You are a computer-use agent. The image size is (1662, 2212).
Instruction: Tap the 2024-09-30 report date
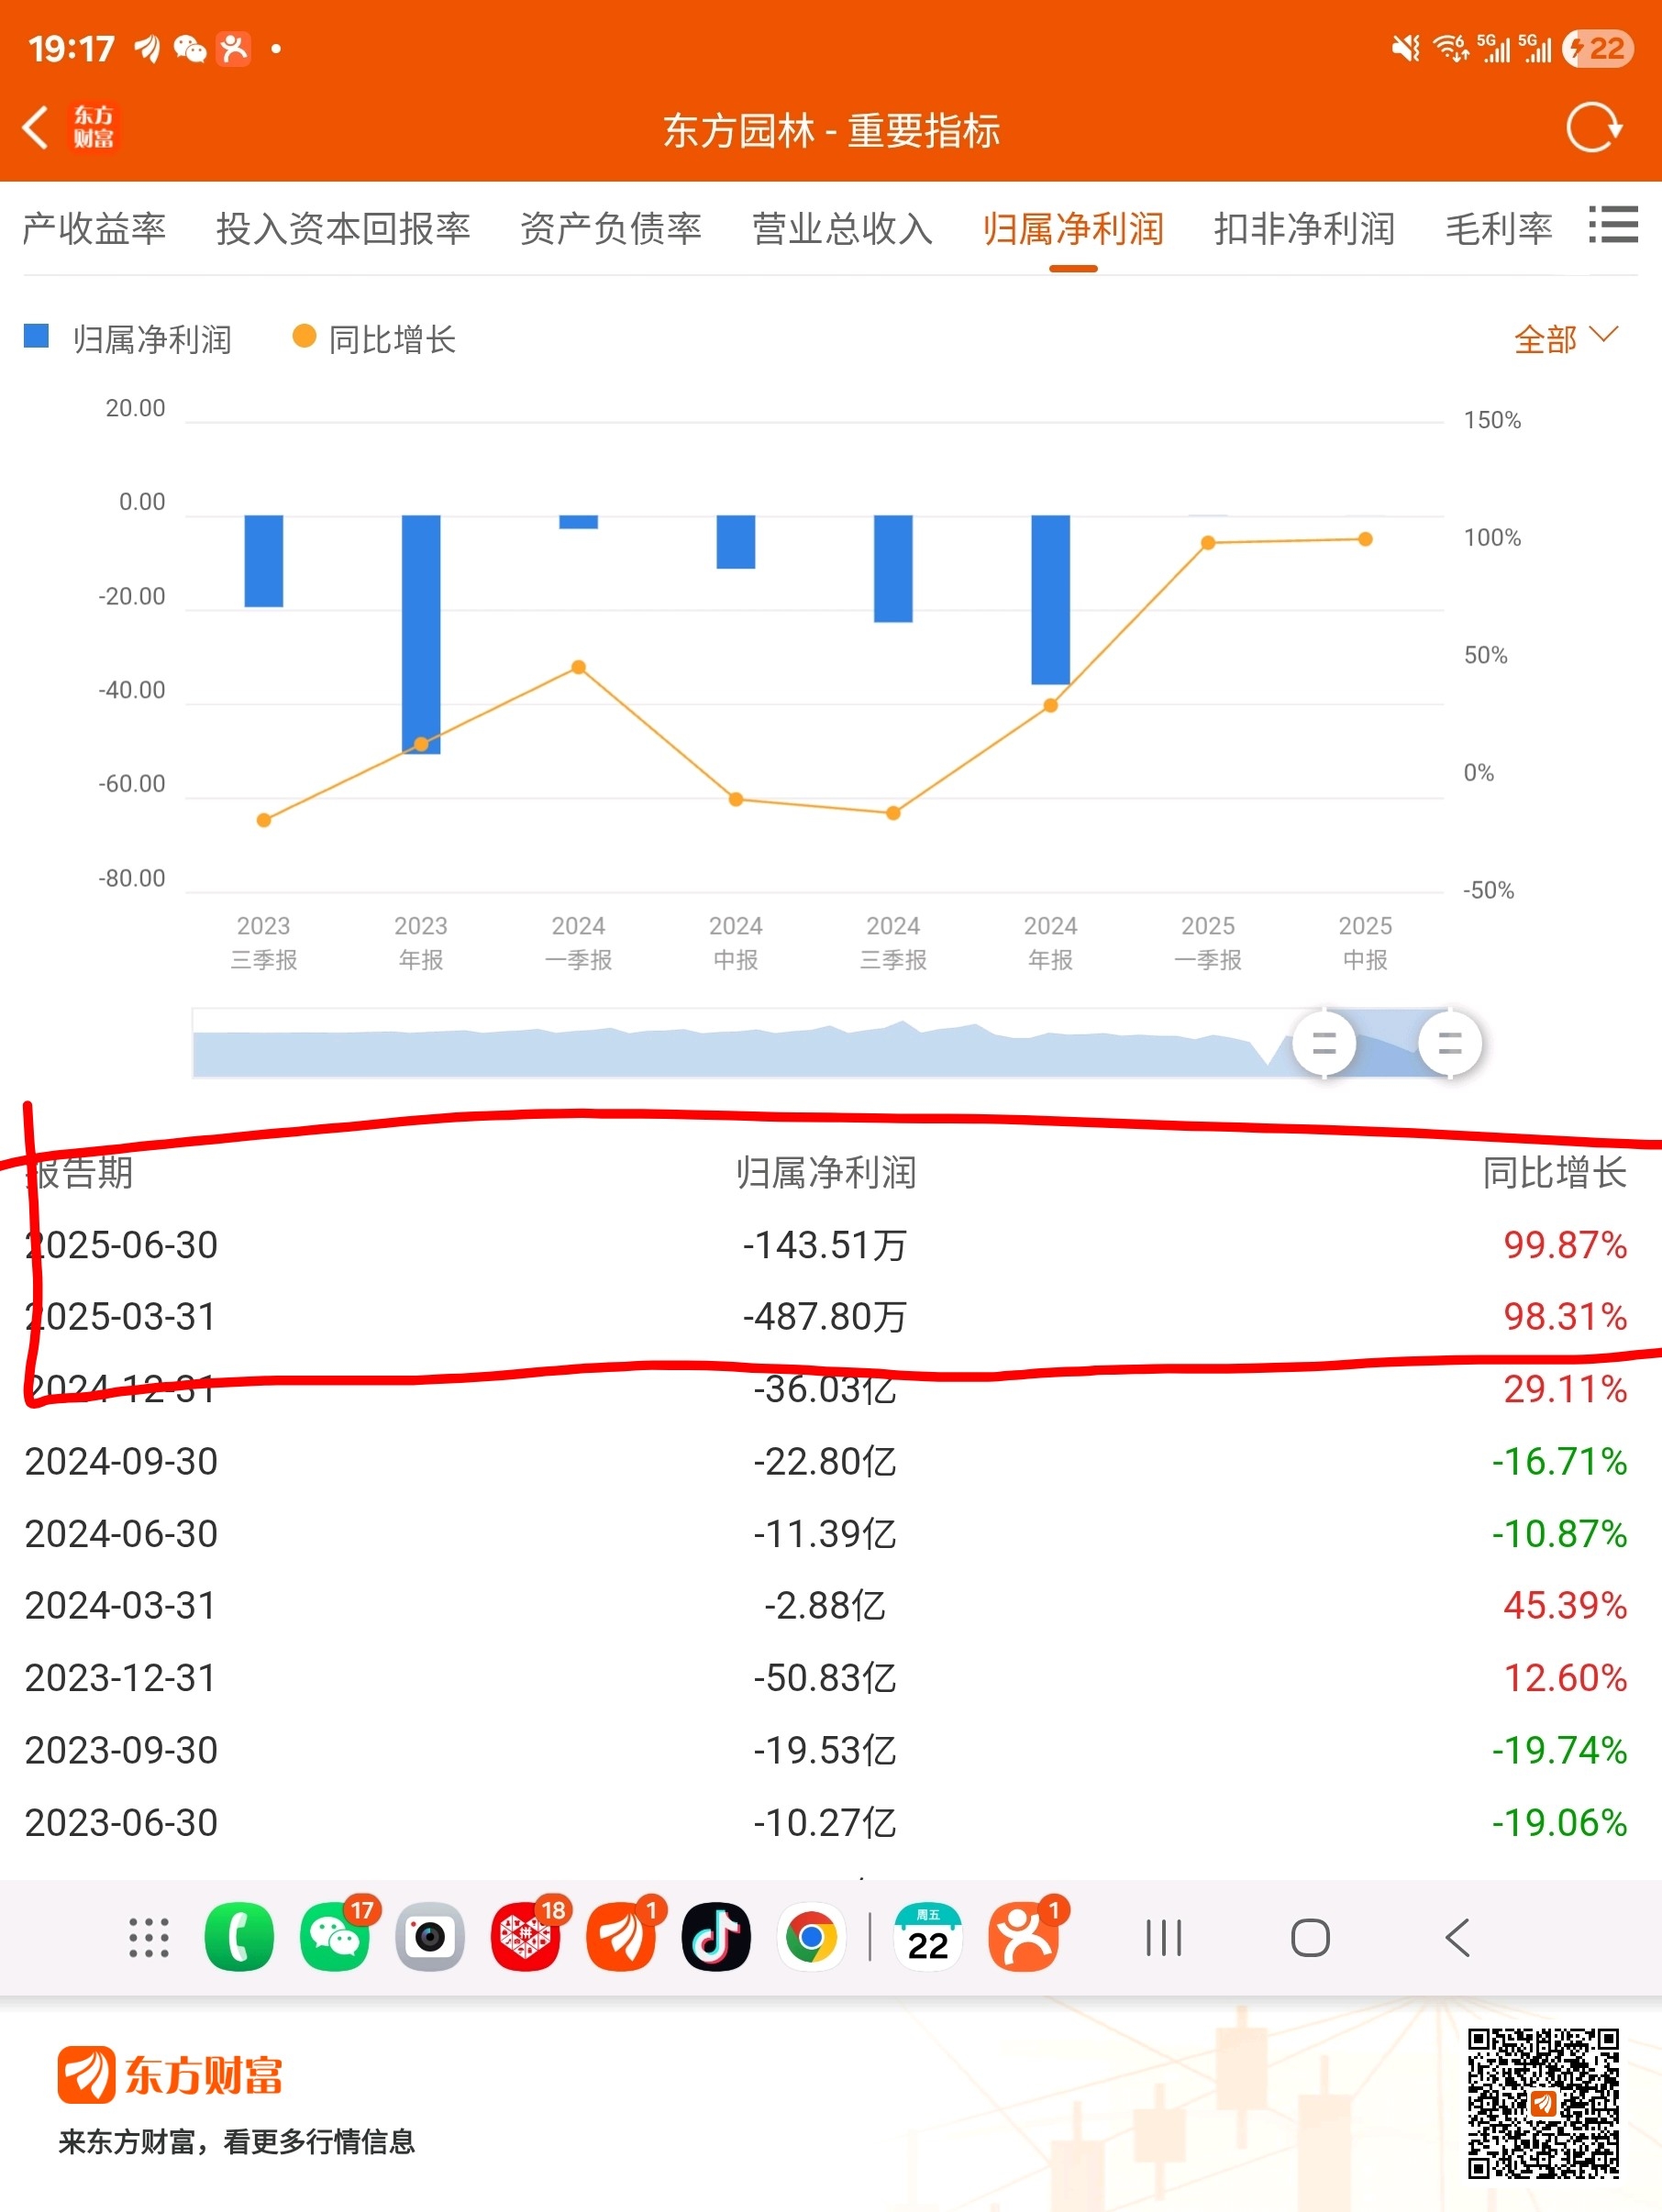pos(121,1462)
